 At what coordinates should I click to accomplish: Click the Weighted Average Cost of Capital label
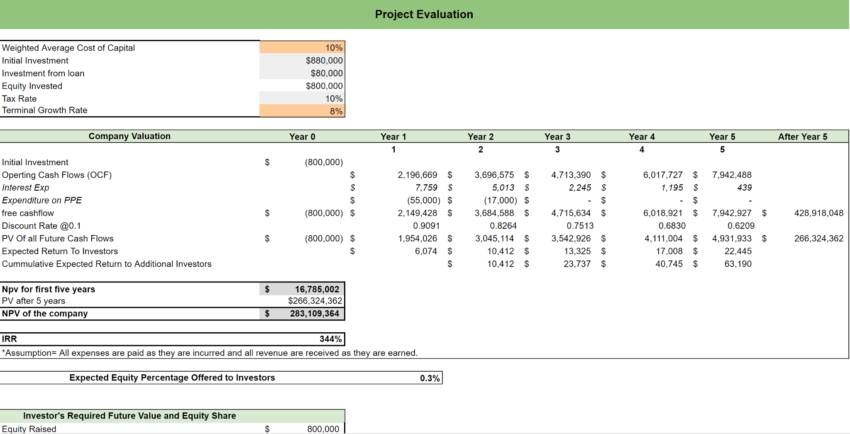point(68,48)
